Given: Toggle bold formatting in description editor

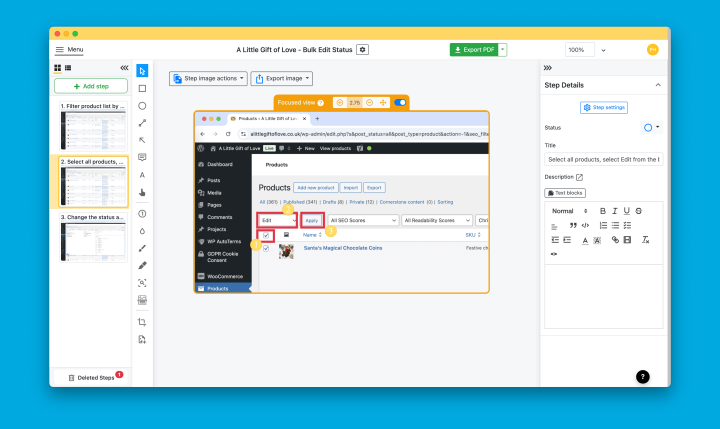Looking at the screenshot, I should coord(602,211).
